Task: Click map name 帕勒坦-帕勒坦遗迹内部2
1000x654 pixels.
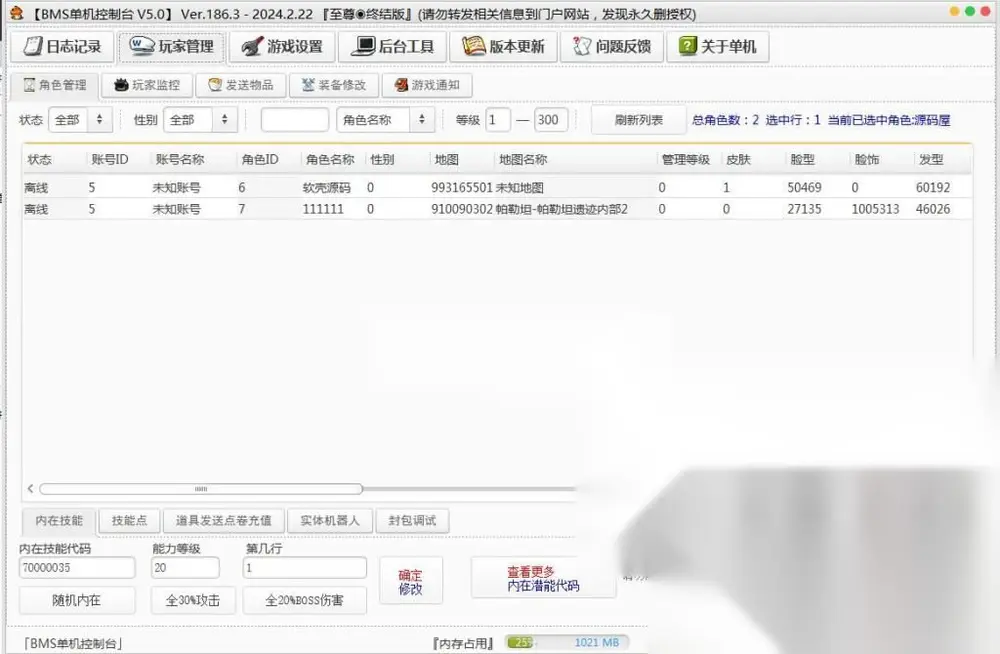Action: coord(561,209)
